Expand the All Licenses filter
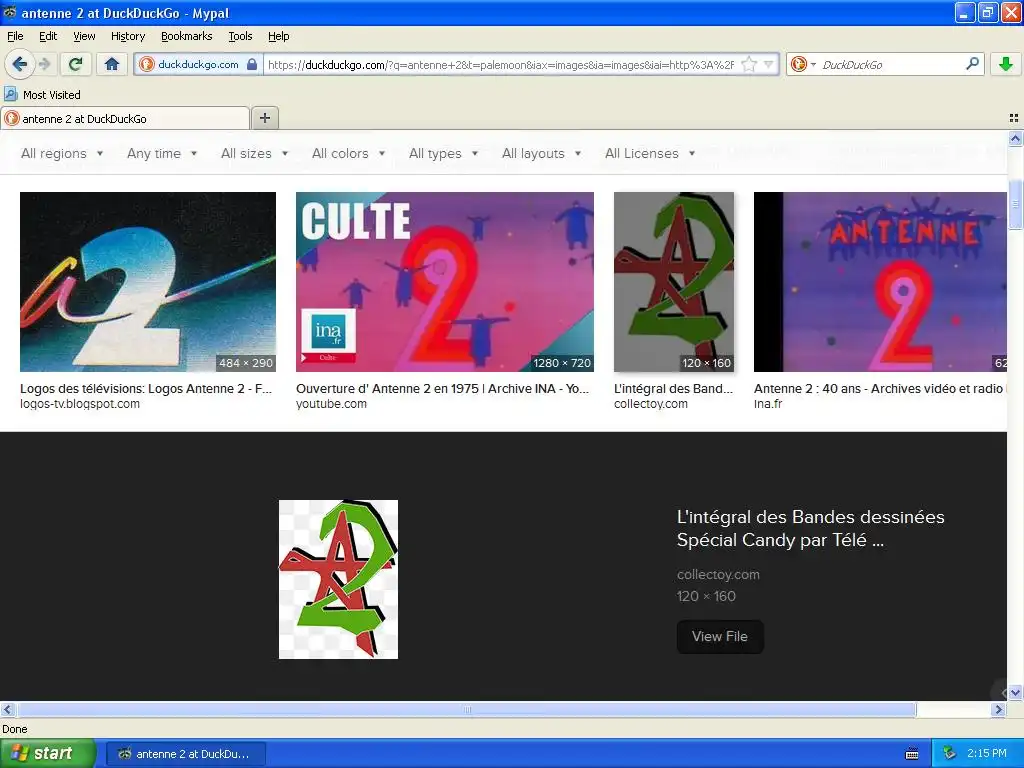 click(650, 153)
